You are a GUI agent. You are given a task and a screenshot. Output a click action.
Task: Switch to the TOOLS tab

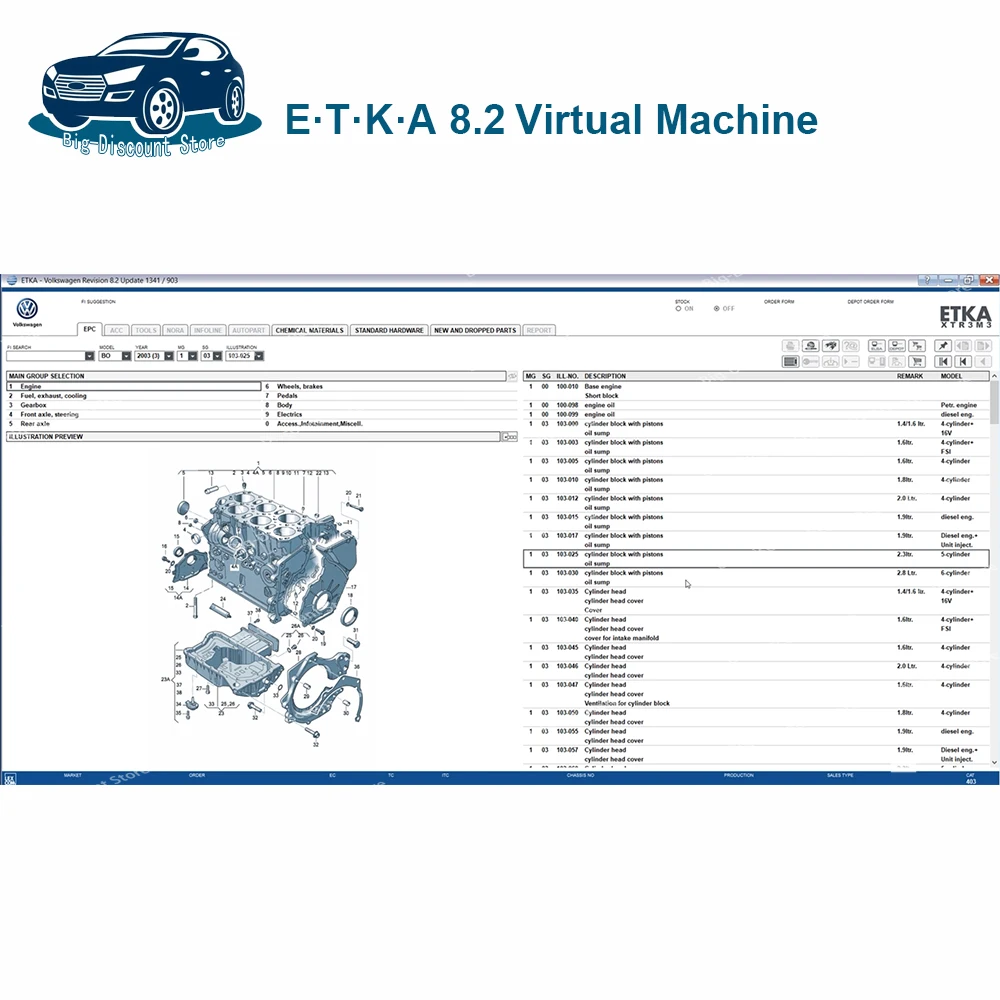pyautogui.click(x=145, y=330)
